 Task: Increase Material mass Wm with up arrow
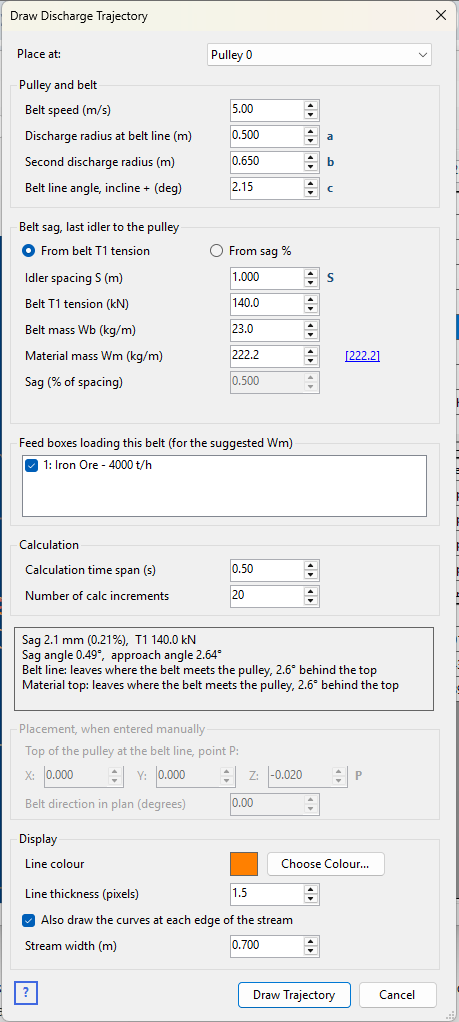pyautogui.click(x=311, y=351)
